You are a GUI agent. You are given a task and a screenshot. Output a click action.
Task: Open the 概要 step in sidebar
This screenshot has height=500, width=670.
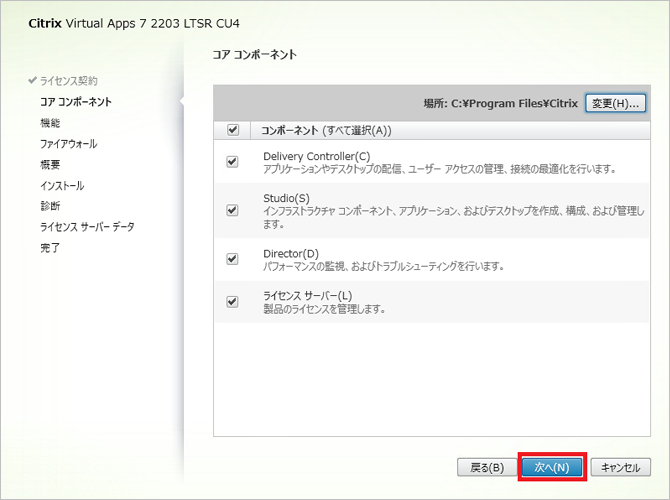[50, 164]
